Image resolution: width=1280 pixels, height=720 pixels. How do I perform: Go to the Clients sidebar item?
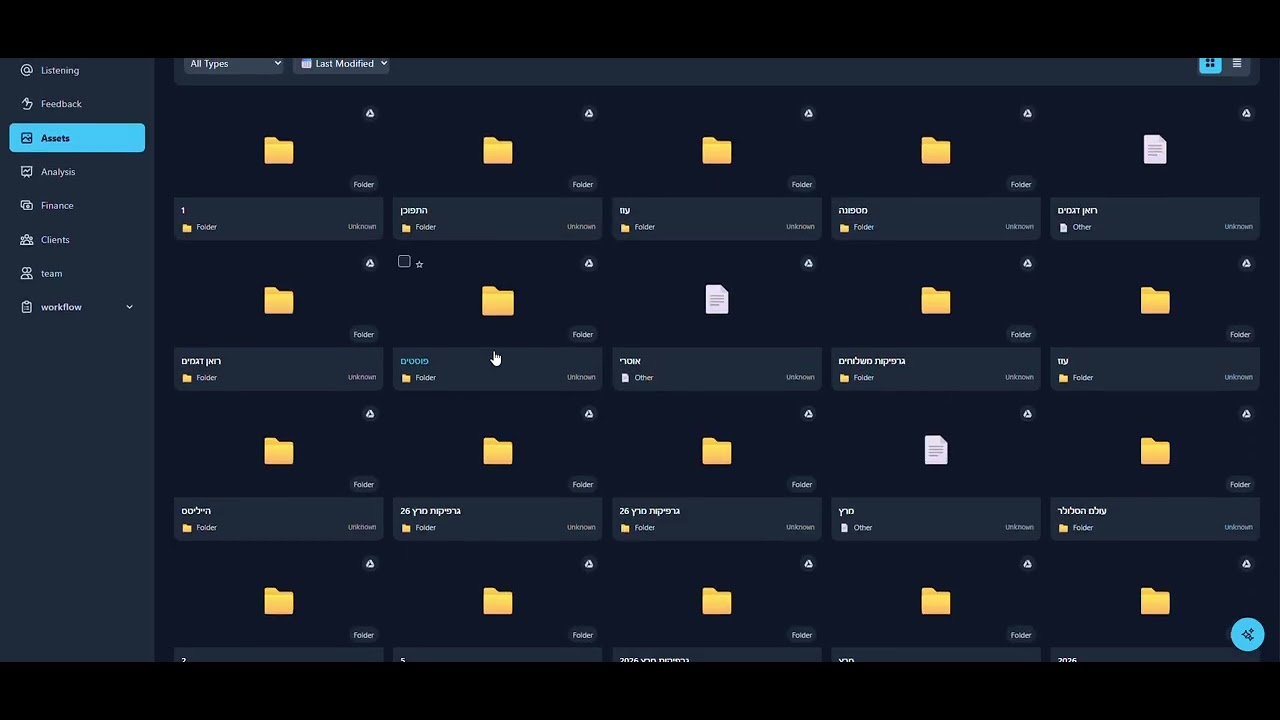click(x=77, y=240)
